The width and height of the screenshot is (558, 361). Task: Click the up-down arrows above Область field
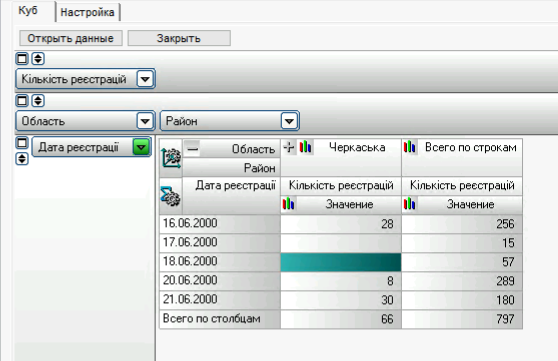pyautogui.click(x=38, y=101)
